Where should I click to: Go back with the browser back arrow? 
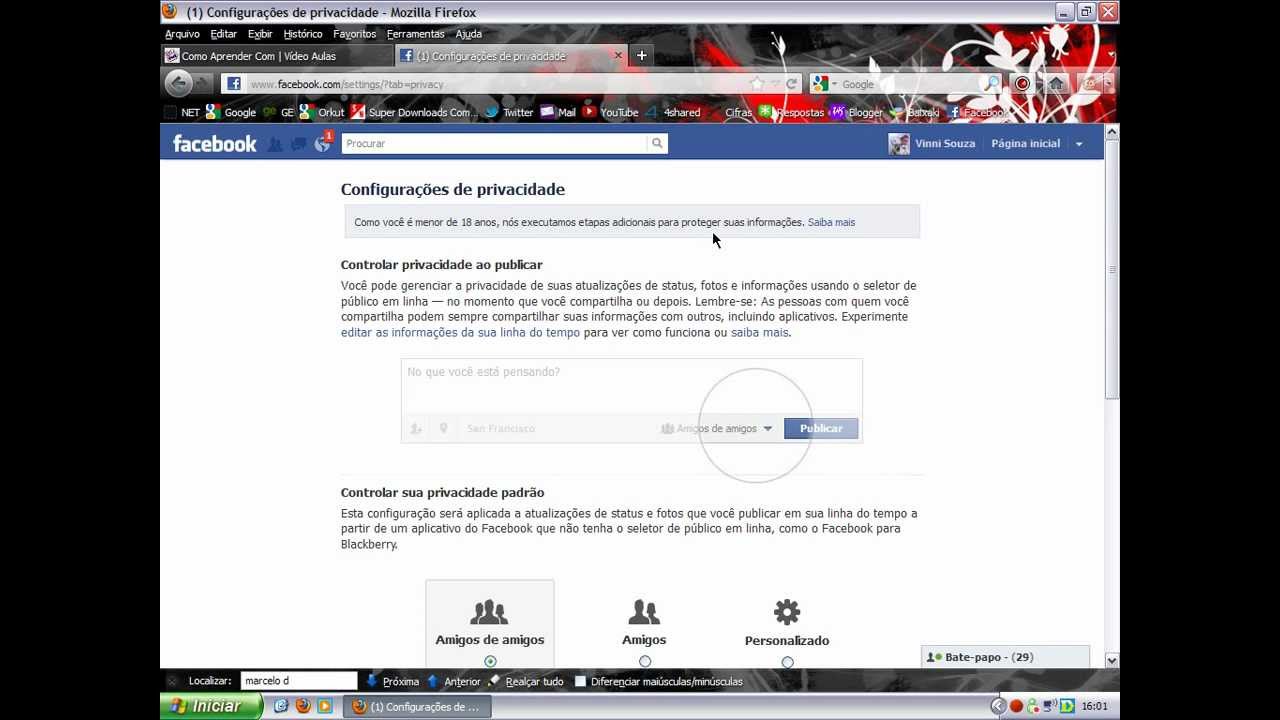[x=178, y=84]
